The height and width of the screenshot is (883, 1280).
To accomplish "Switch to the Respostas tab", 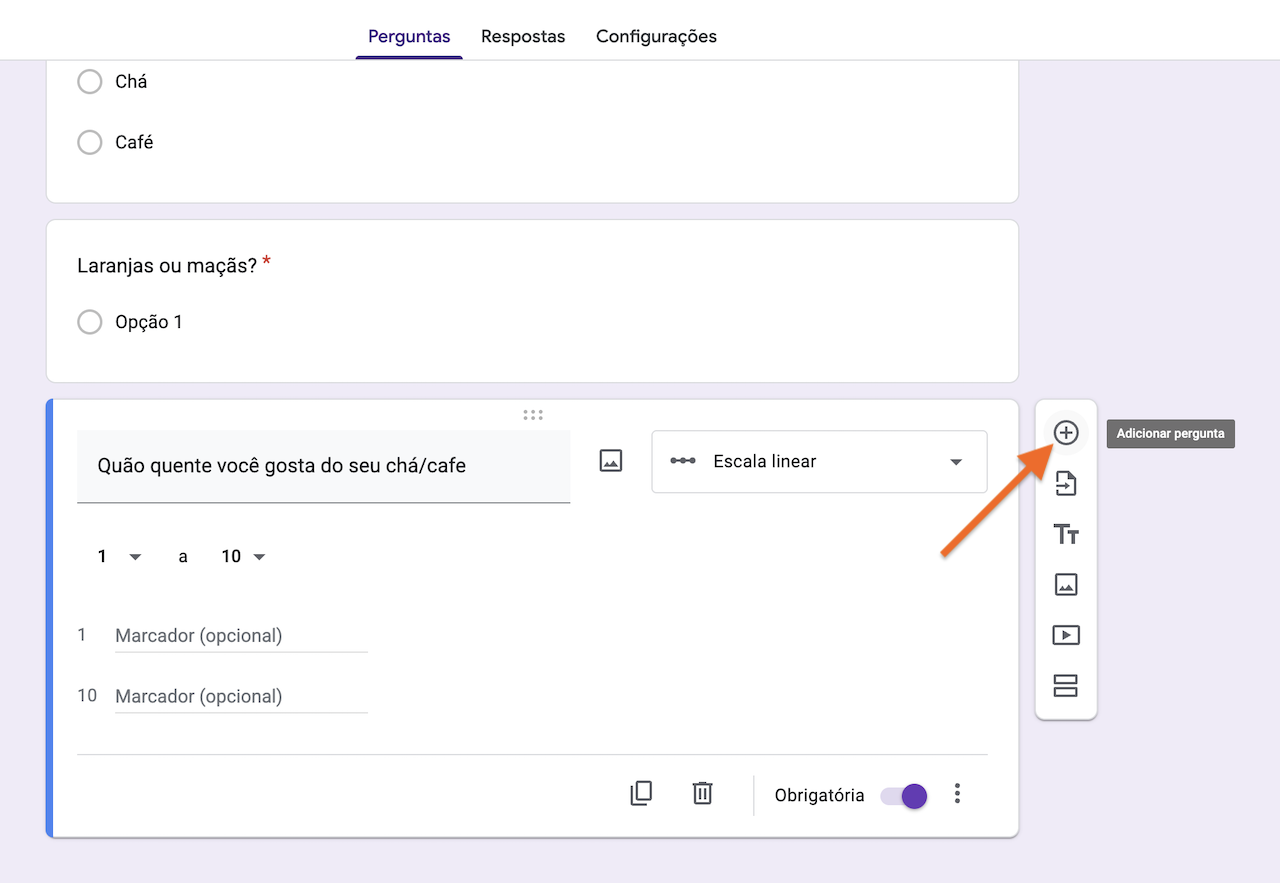I will click(523, 36).
